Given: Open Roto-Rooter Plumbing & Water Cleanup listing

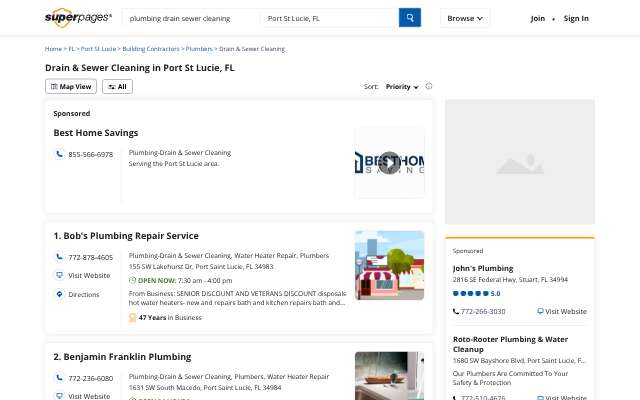Looking at the screenshot, I should click(x=510, y=344).
